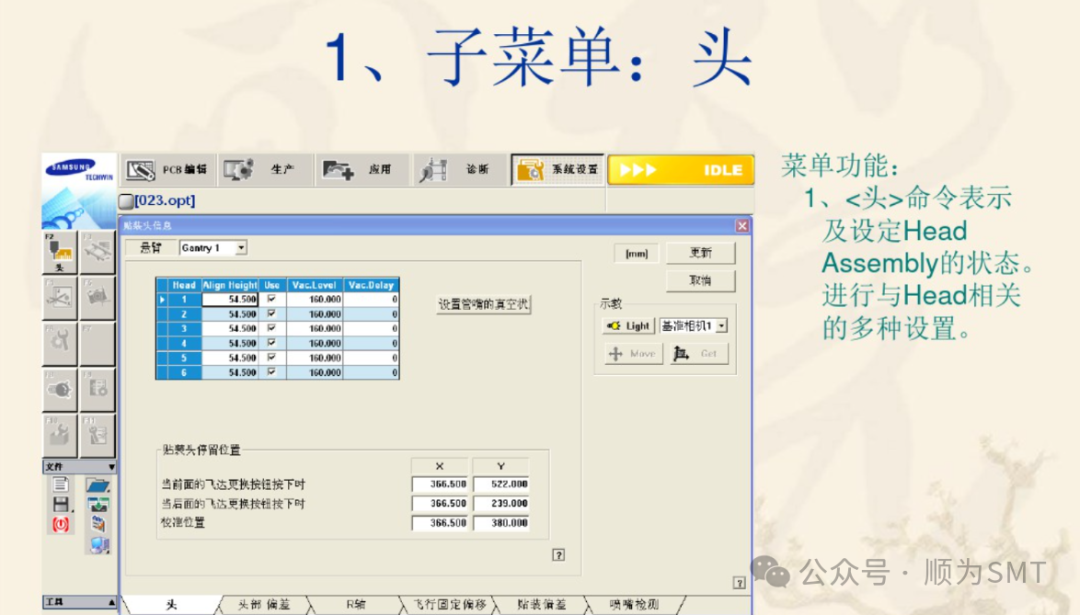Screen dimensions: 1080x615
Task: Click the F11 sidebar icon
Action: [97, 435]
